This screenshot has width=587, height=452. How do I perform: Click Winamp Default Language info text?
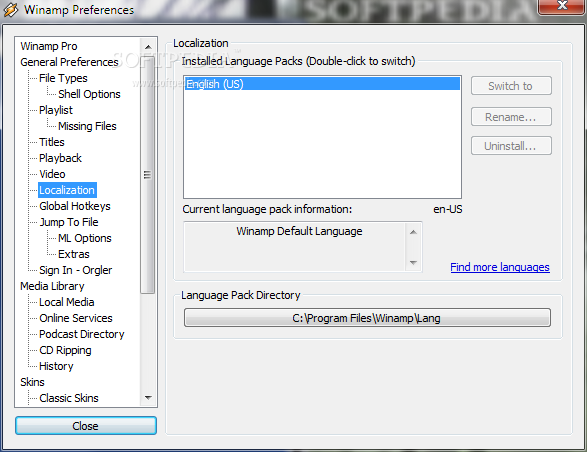pyautogui.click(x=299, y=231)
